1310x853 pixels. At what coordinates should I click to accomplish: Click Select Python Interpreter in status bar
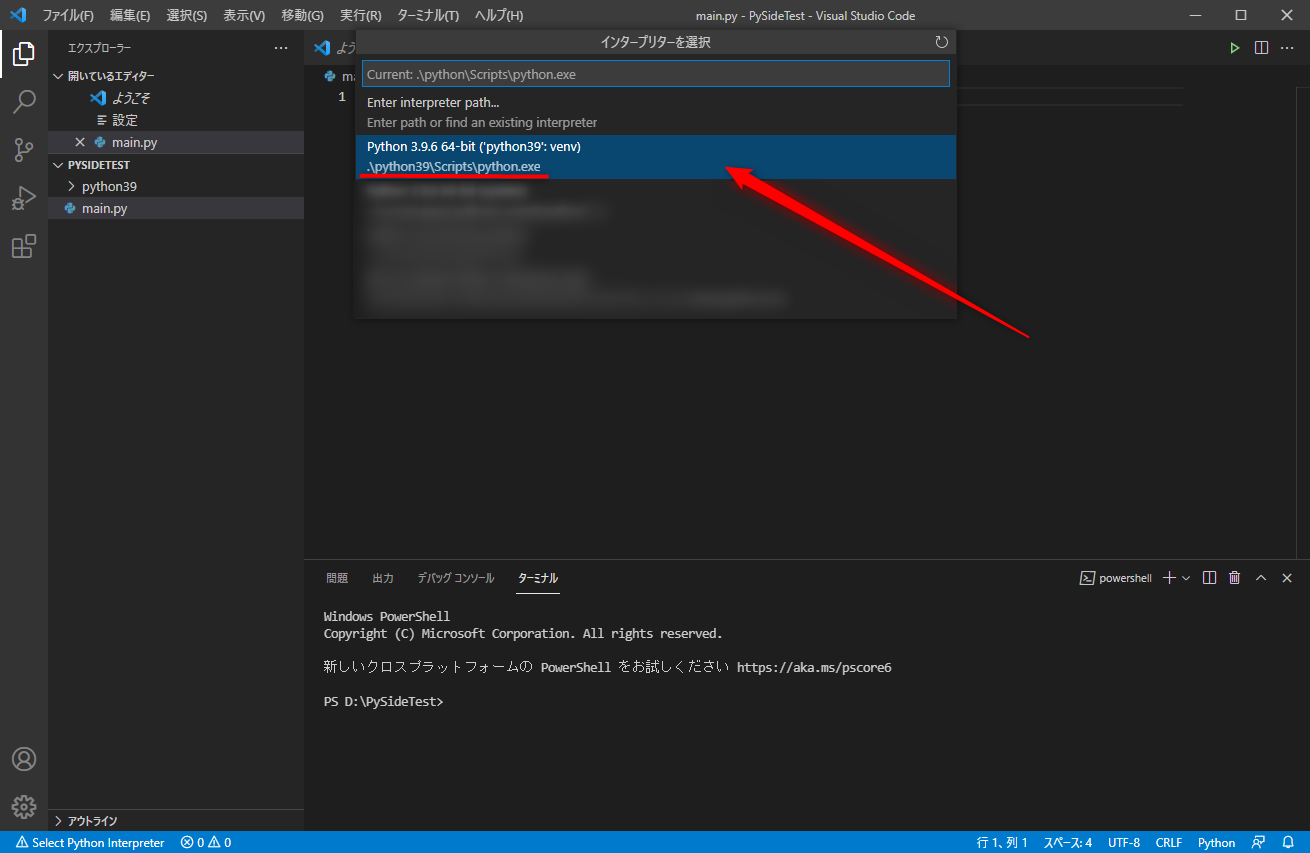(90, 842)
